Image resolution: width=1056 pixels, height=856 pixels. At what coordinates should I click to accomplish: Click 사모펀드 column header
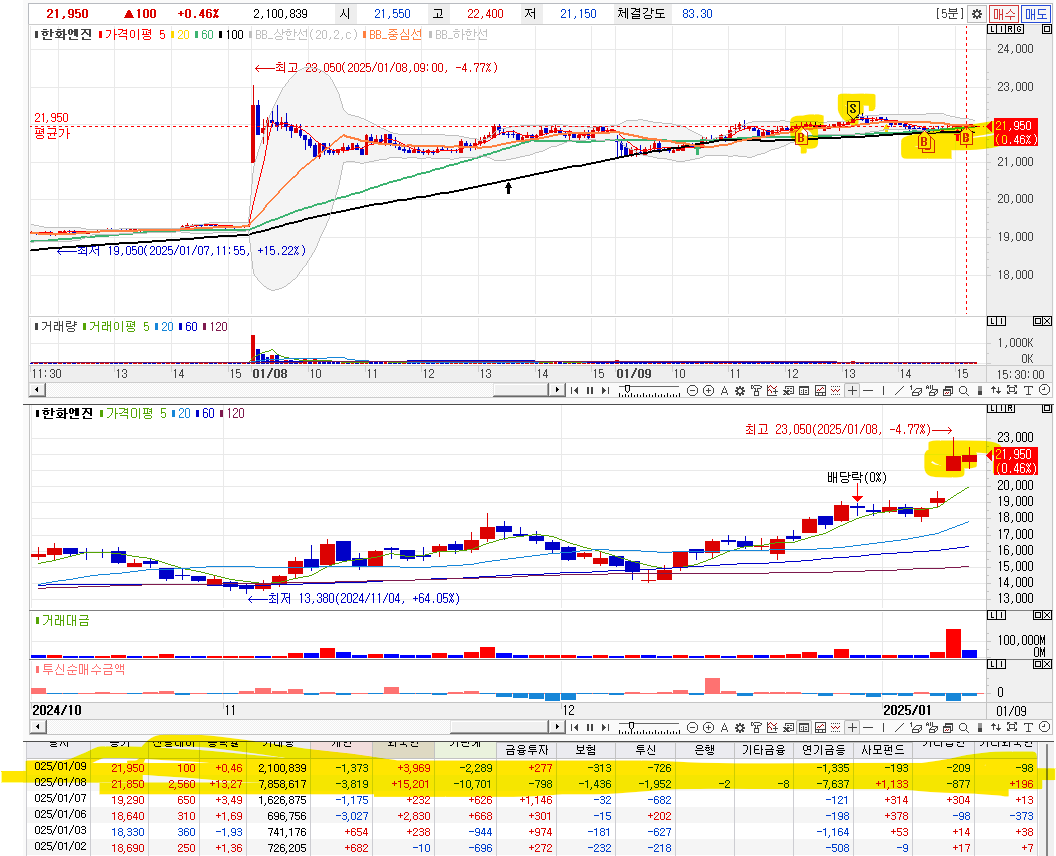point(882,750)
